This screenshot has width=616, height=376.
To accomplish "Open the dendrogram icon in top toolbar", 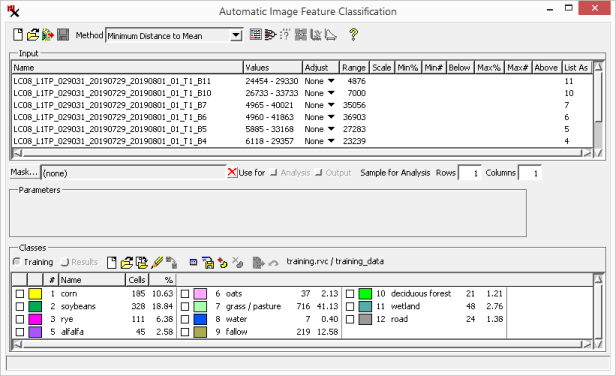I will coord(270,35).
